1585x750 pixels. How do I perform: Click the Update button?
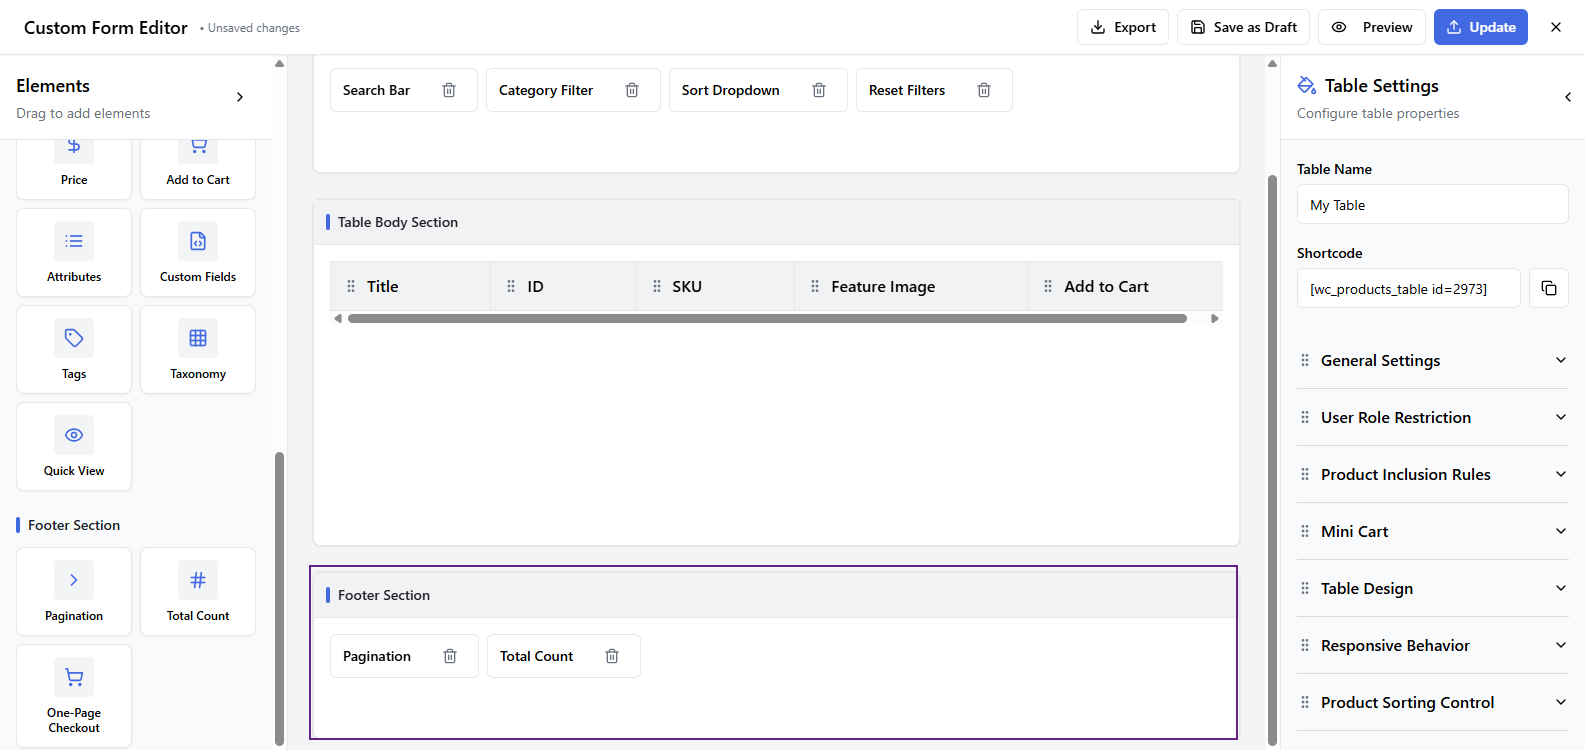[1480, 27]
